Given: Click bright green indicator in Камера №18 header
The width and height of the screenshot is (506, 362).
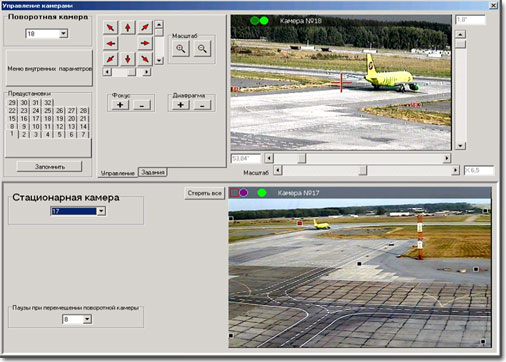Looking at the screenshot, I should [264, 21].
